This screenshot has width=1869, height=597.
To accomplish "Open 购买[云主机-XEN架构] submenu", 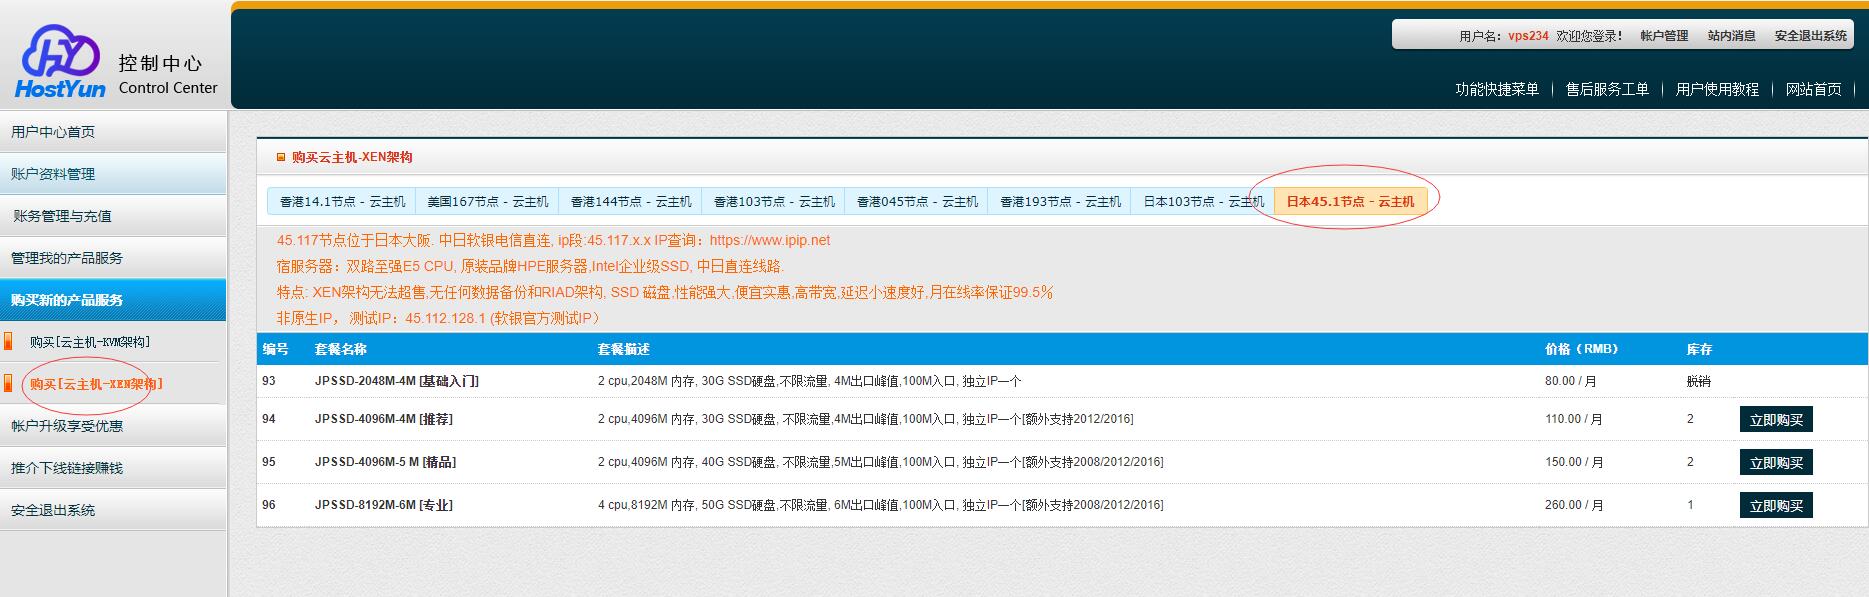I will pos(96,384).
